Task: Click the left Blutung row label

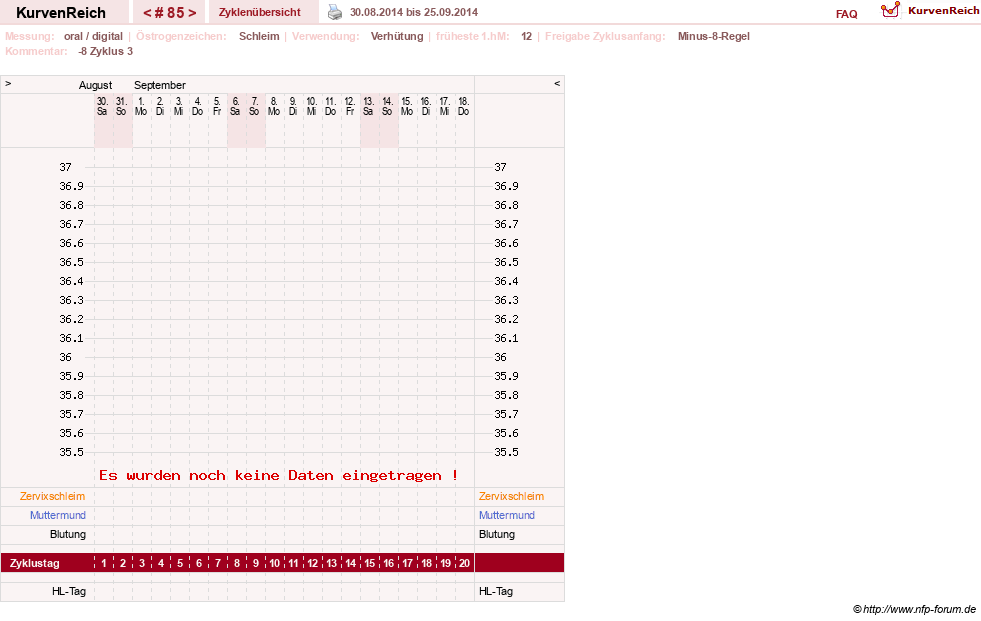Action: 68,535
